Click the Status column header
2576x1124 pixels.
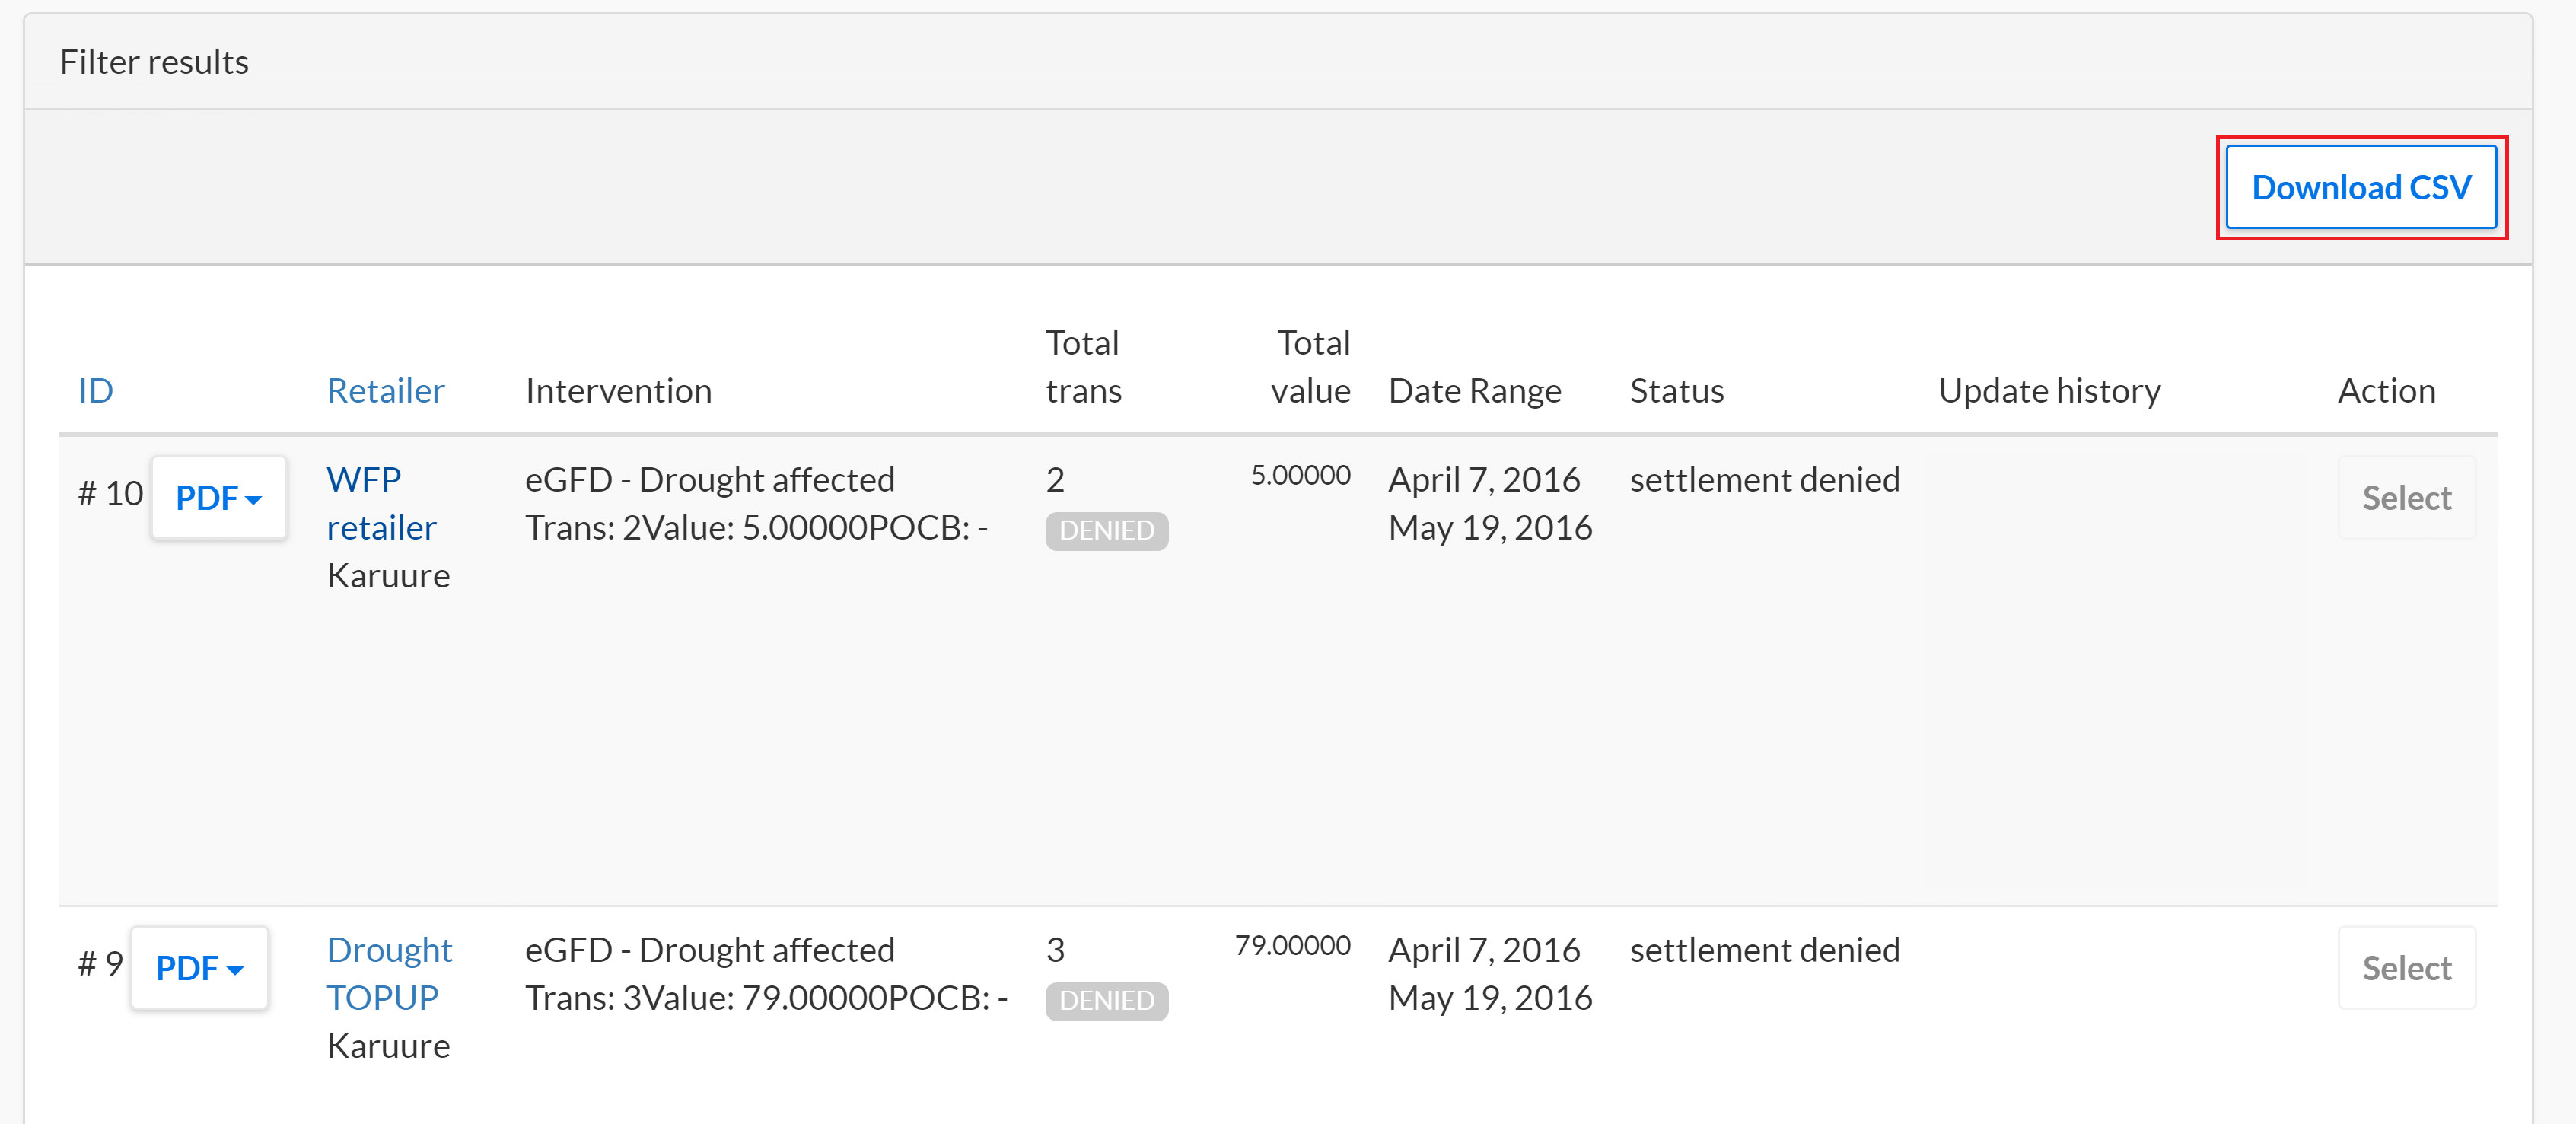click(x=1676, y=390)
